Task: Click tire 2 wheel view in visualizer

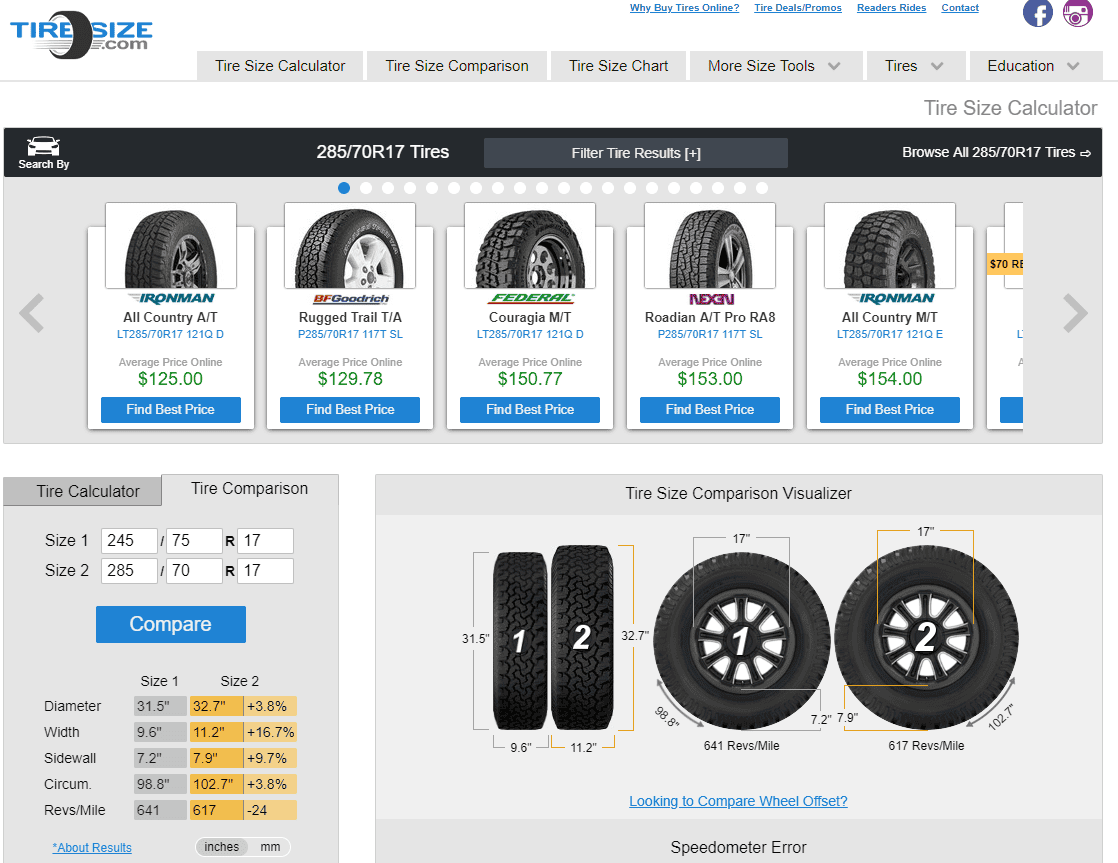Action: [926, 638]
